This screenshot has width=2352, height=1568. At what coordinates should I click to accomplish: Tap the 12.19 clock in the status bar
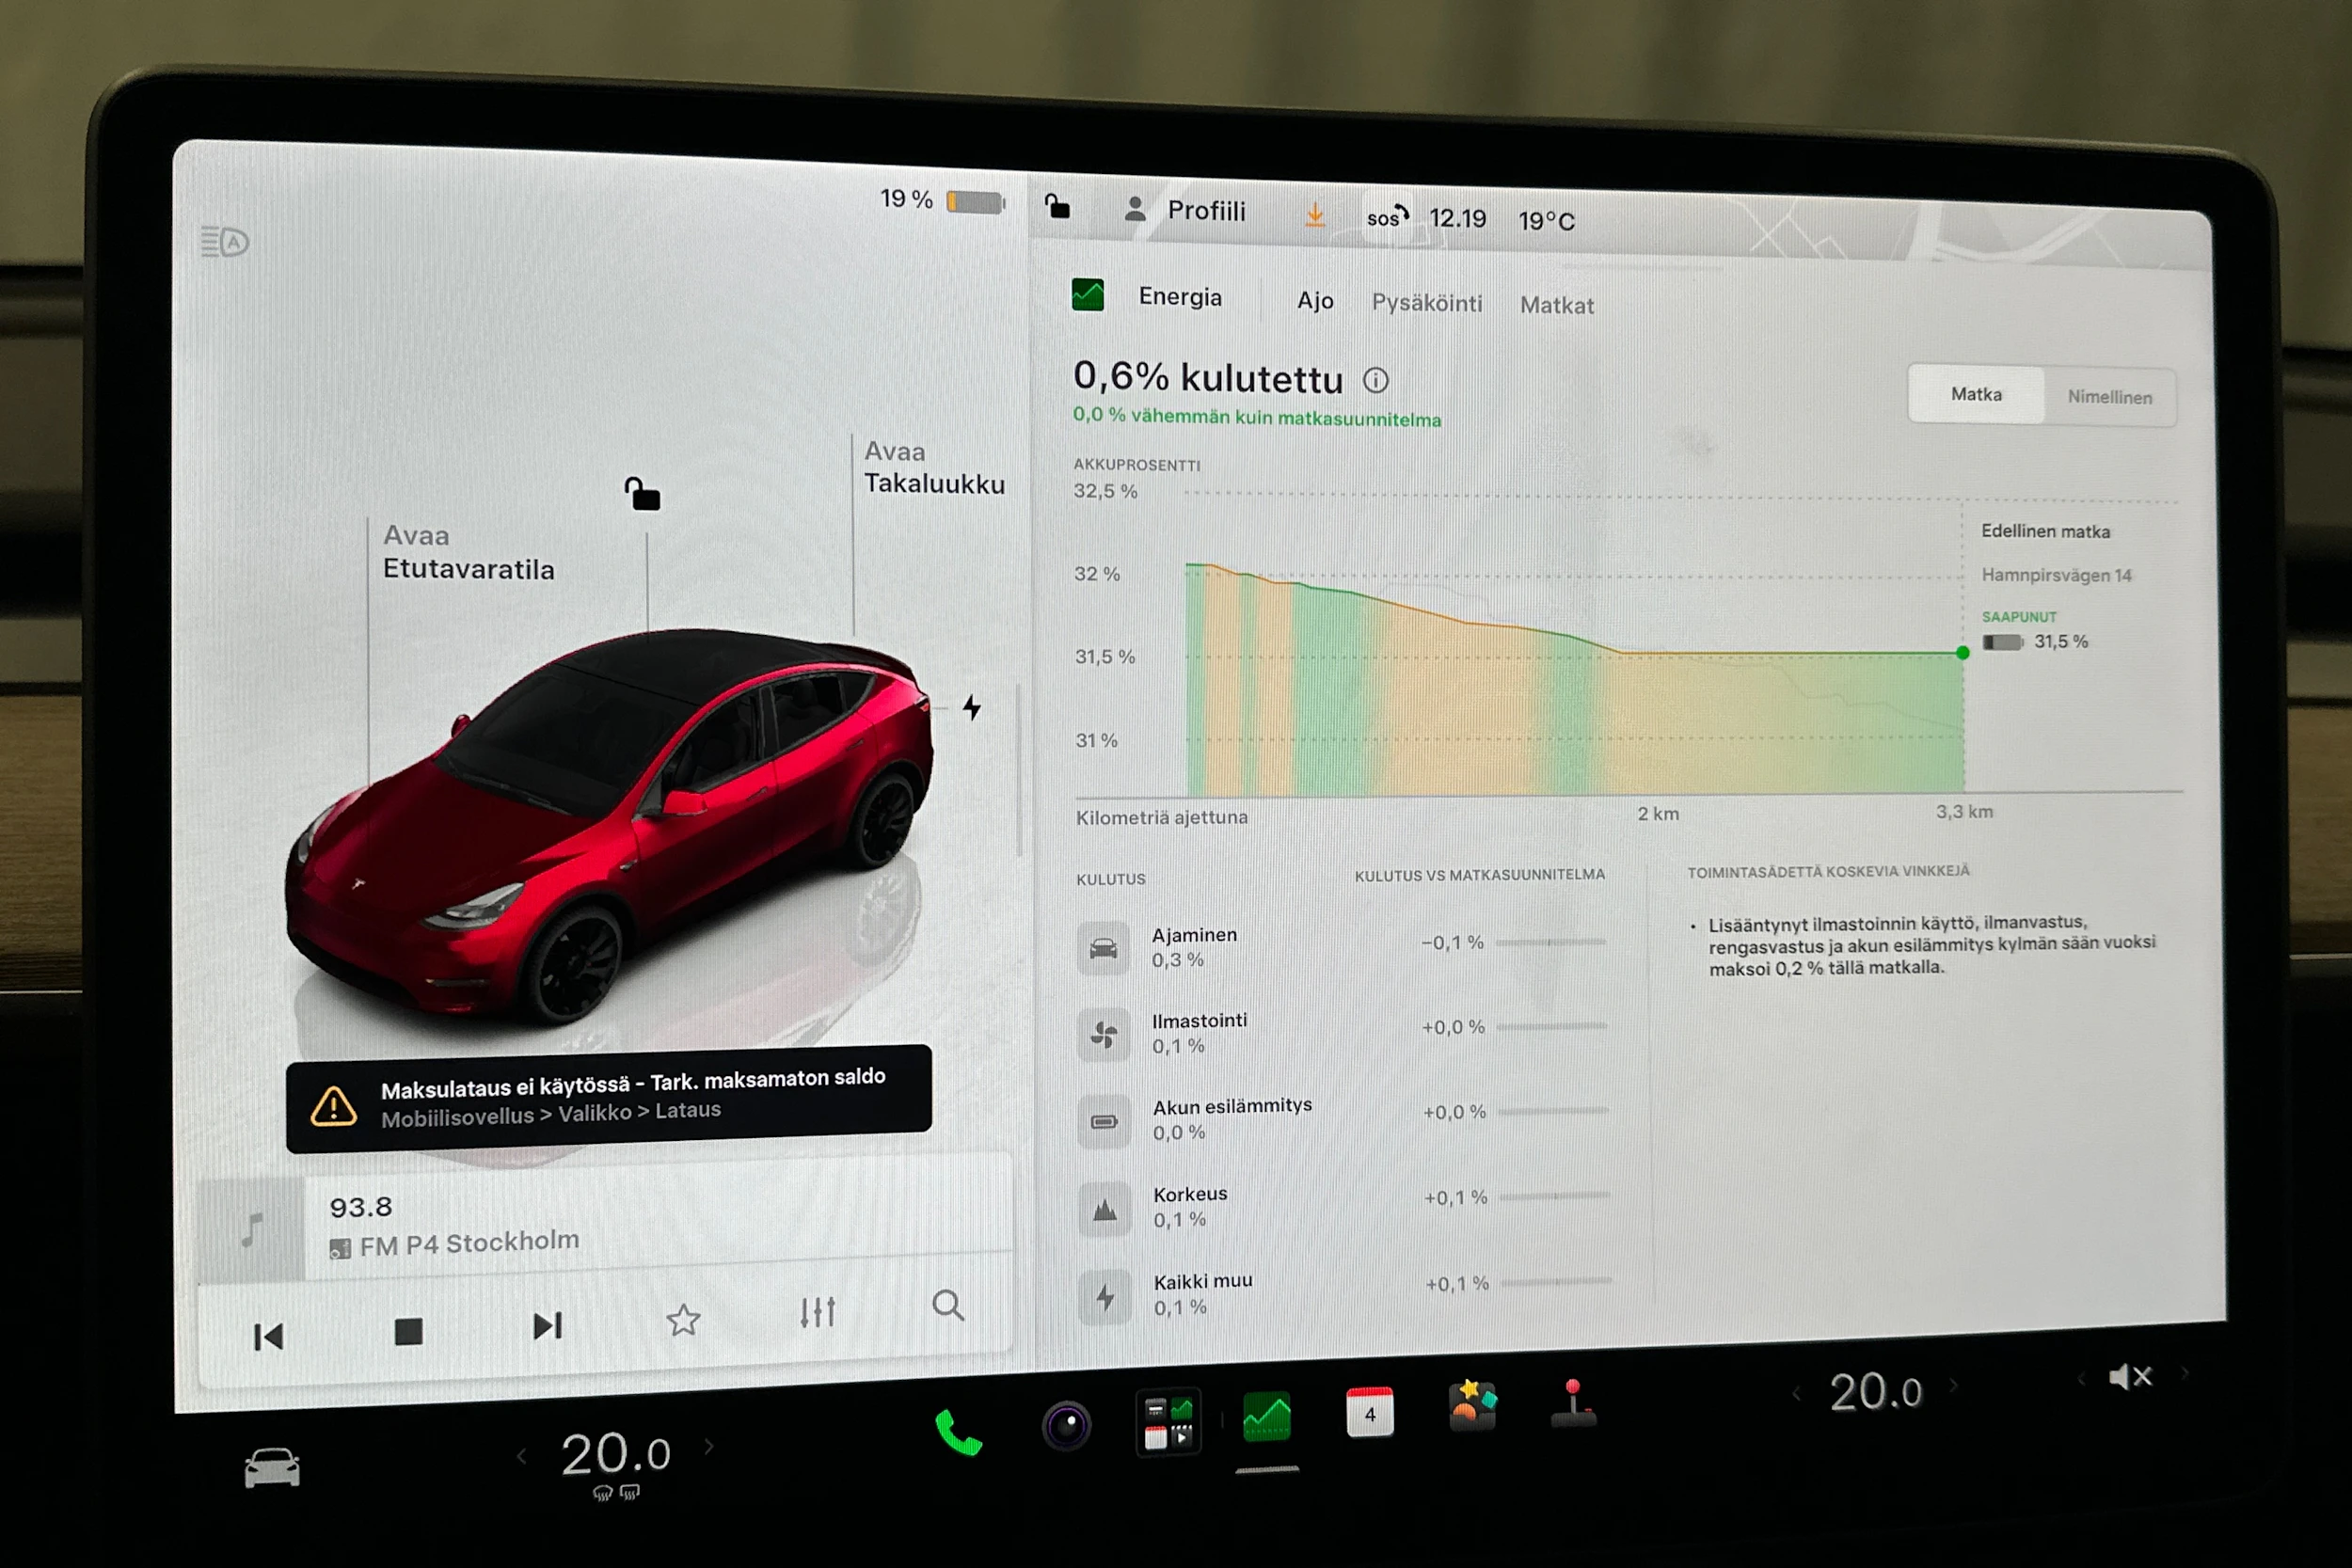1457,218
